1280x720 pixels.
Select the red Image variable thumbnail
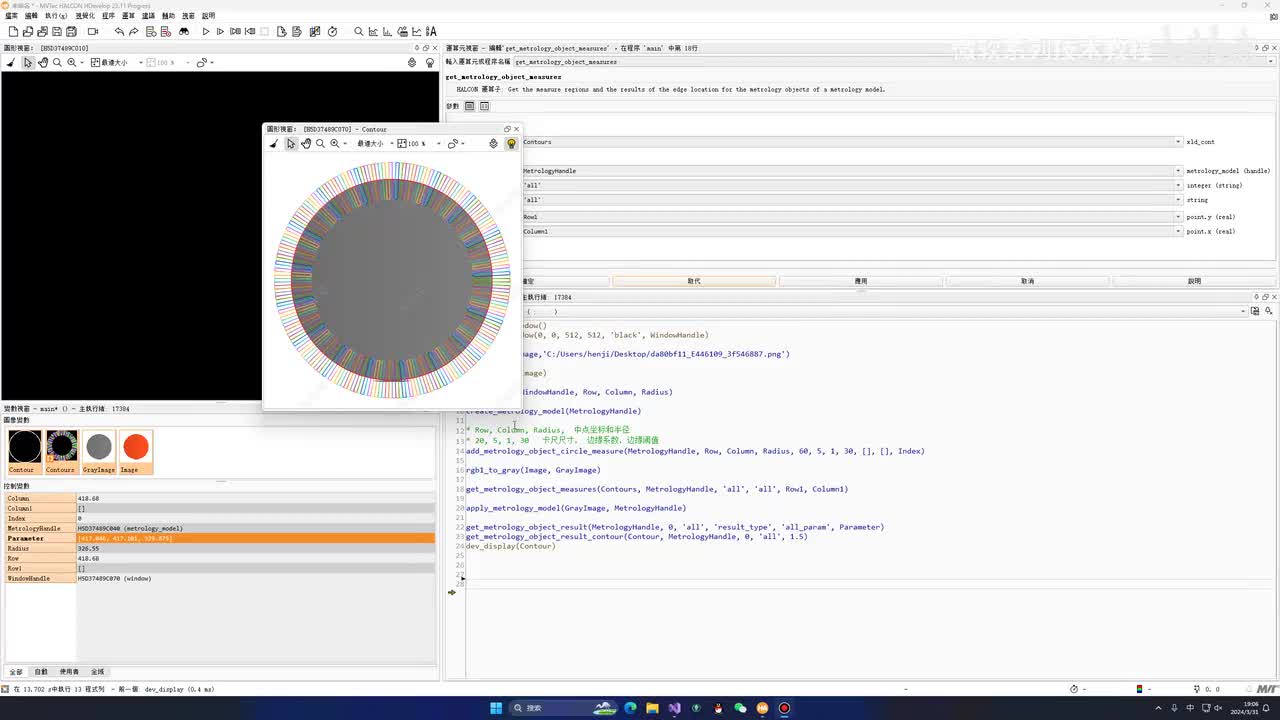coord(135,451)
